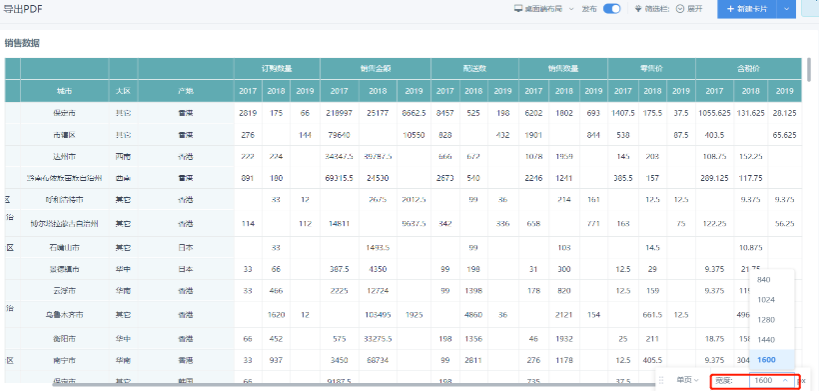
Task: Click the 含税价 group header
Action: pos(748,68)
